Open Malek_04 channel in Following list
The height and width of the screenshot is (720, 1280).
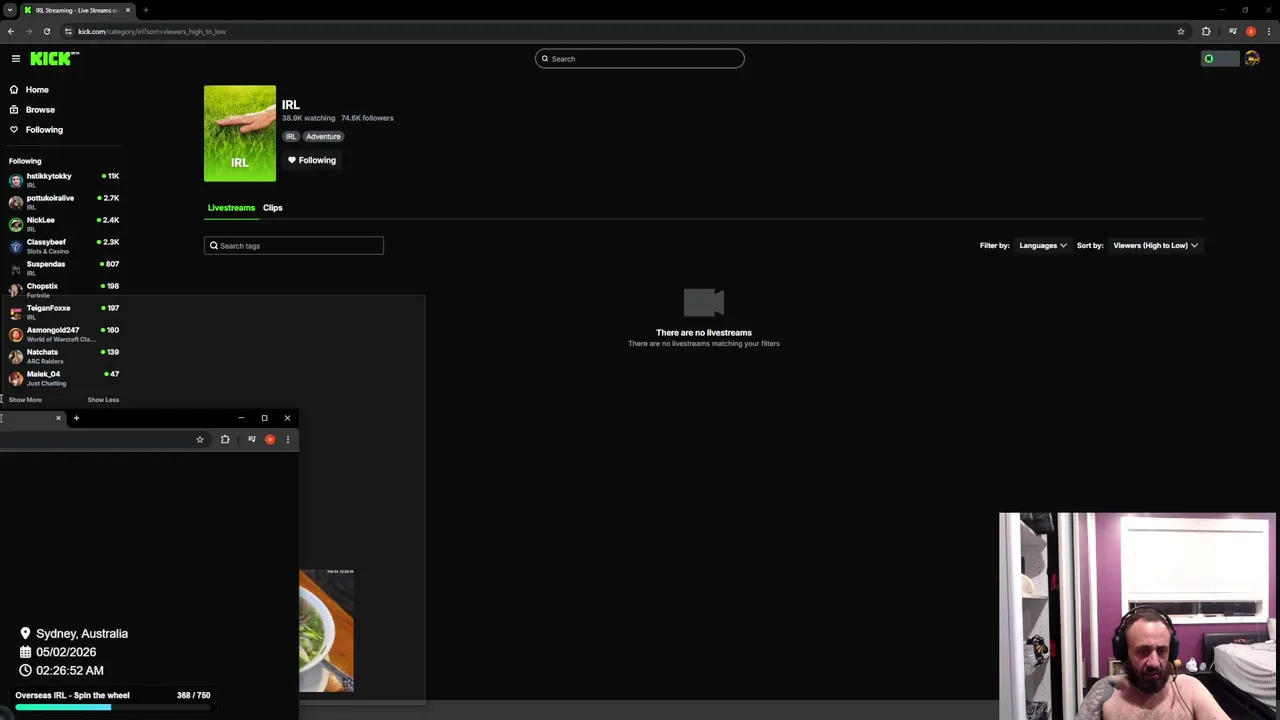pos(64,378)
